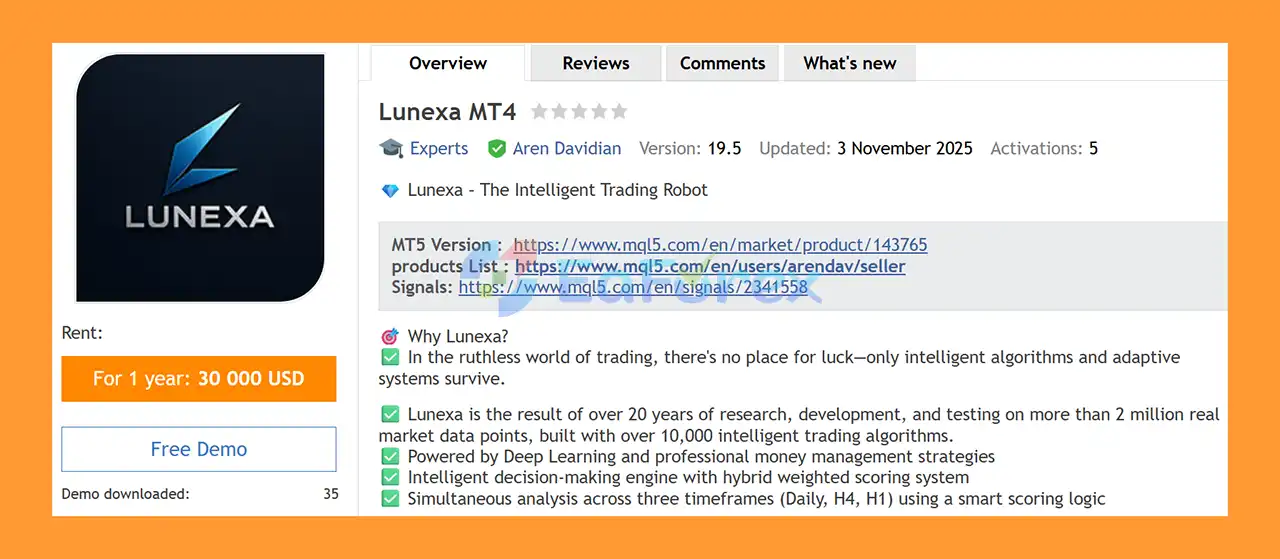Click the graduation cap icon beside Experts
This screenshot has width=1280, height=559.
pyautogui.click(x=391, y=149)
